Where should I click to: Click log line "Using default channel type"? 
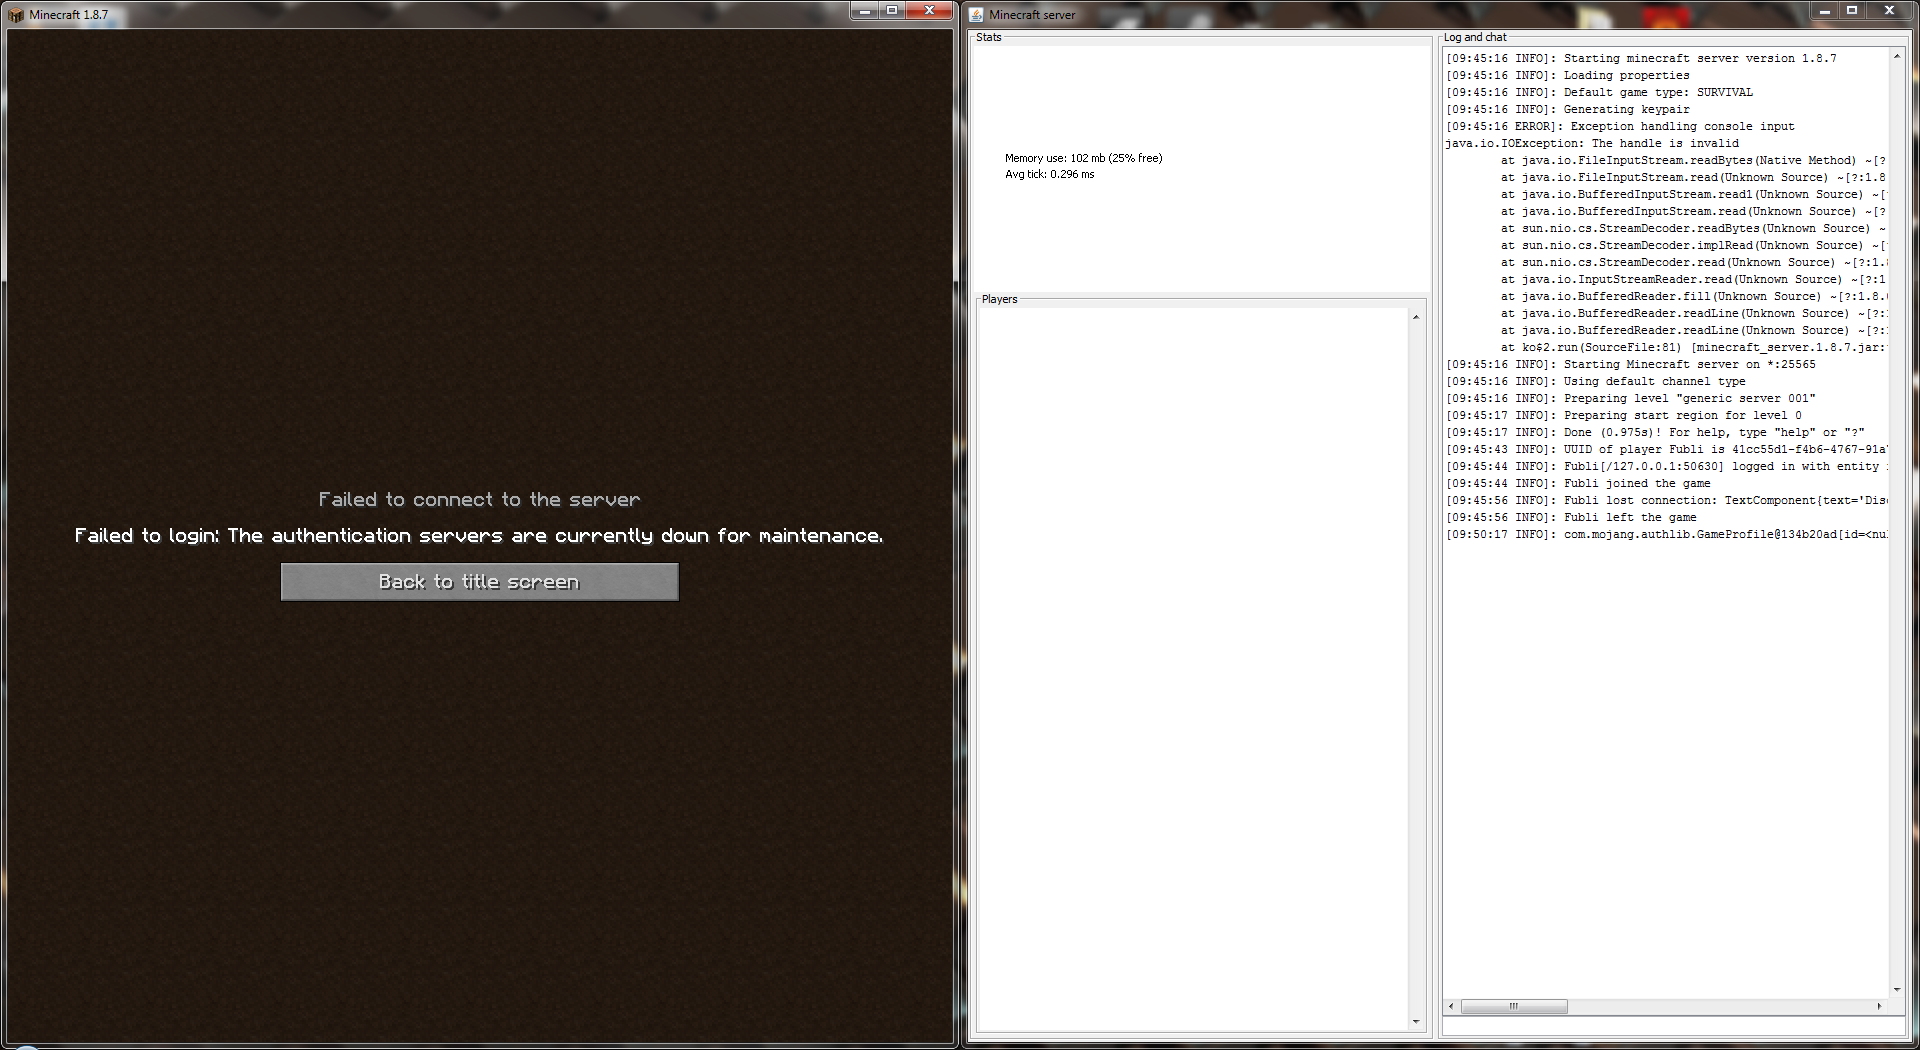(x=1596, y=381)
